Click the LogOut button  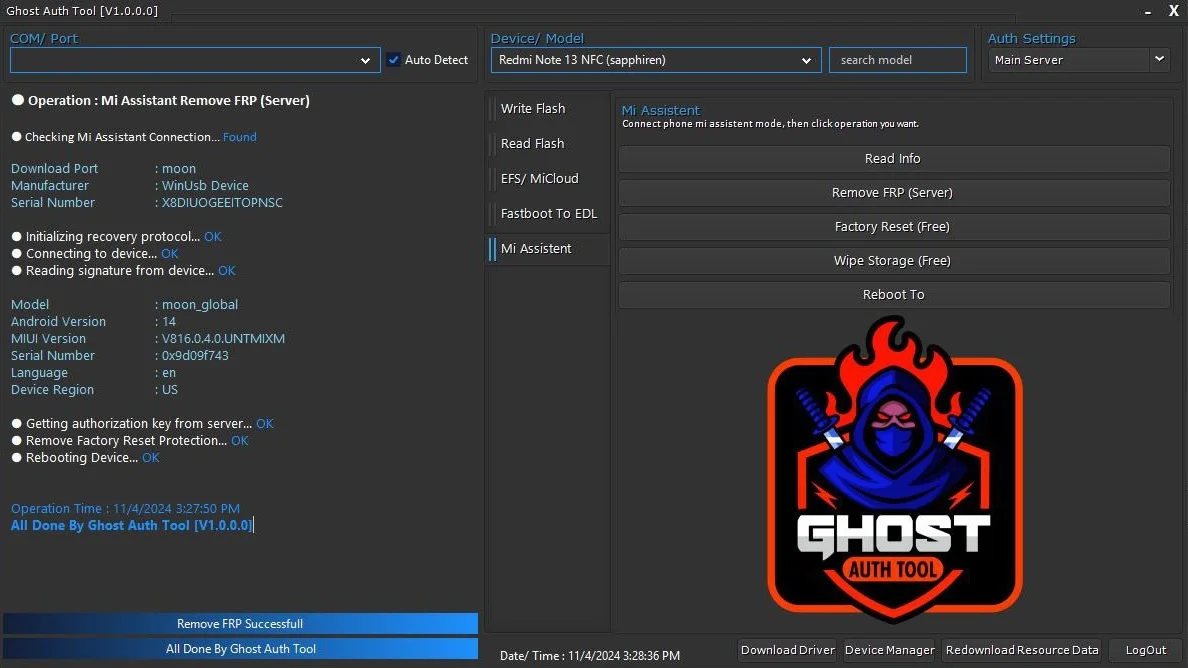tap(1146, 650)
